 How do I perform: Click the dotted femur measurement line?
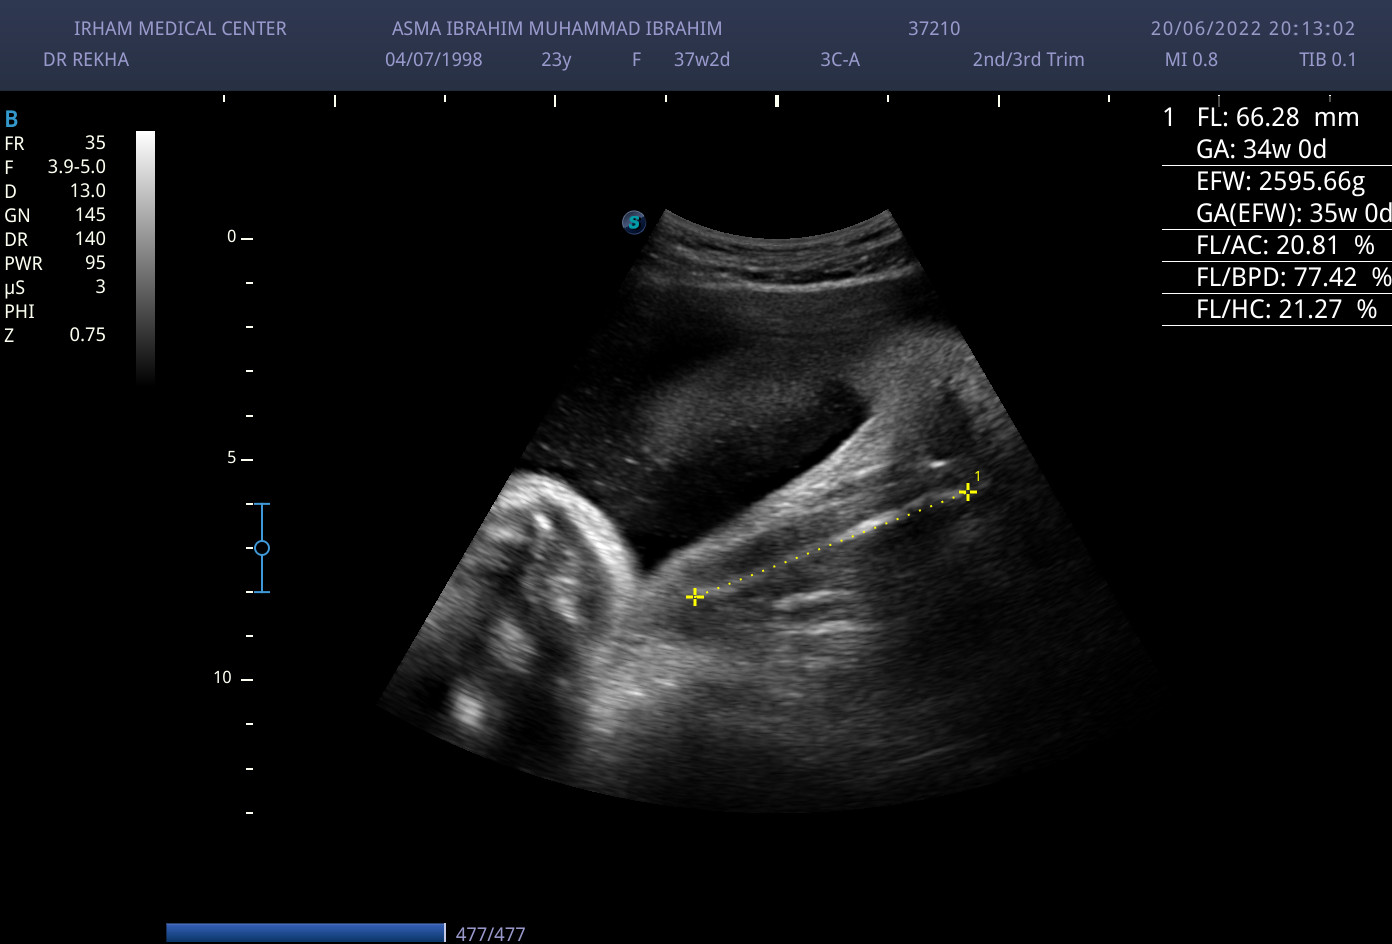(831, 544)
